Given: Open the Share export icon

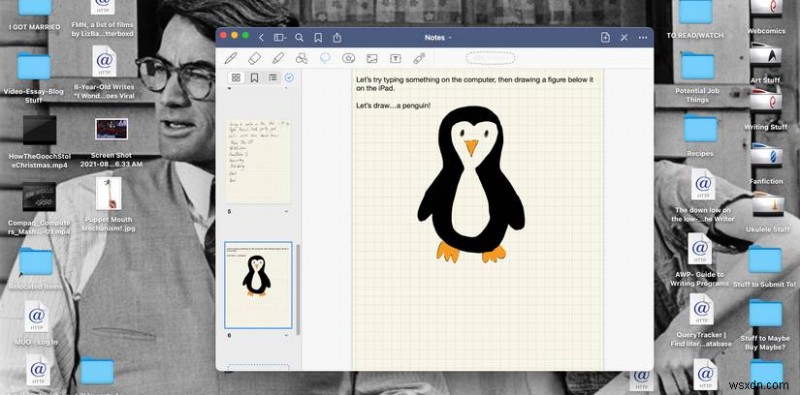Looking at the screenshot, I should (x=337, y=38).
